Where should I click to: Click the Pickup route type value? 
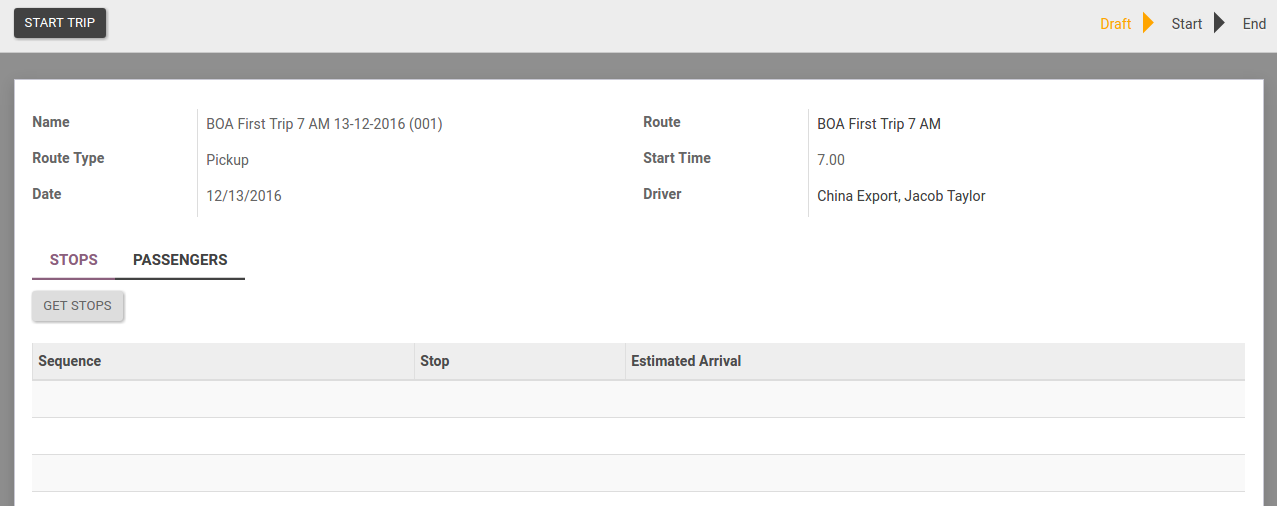(x=227, y=160)
